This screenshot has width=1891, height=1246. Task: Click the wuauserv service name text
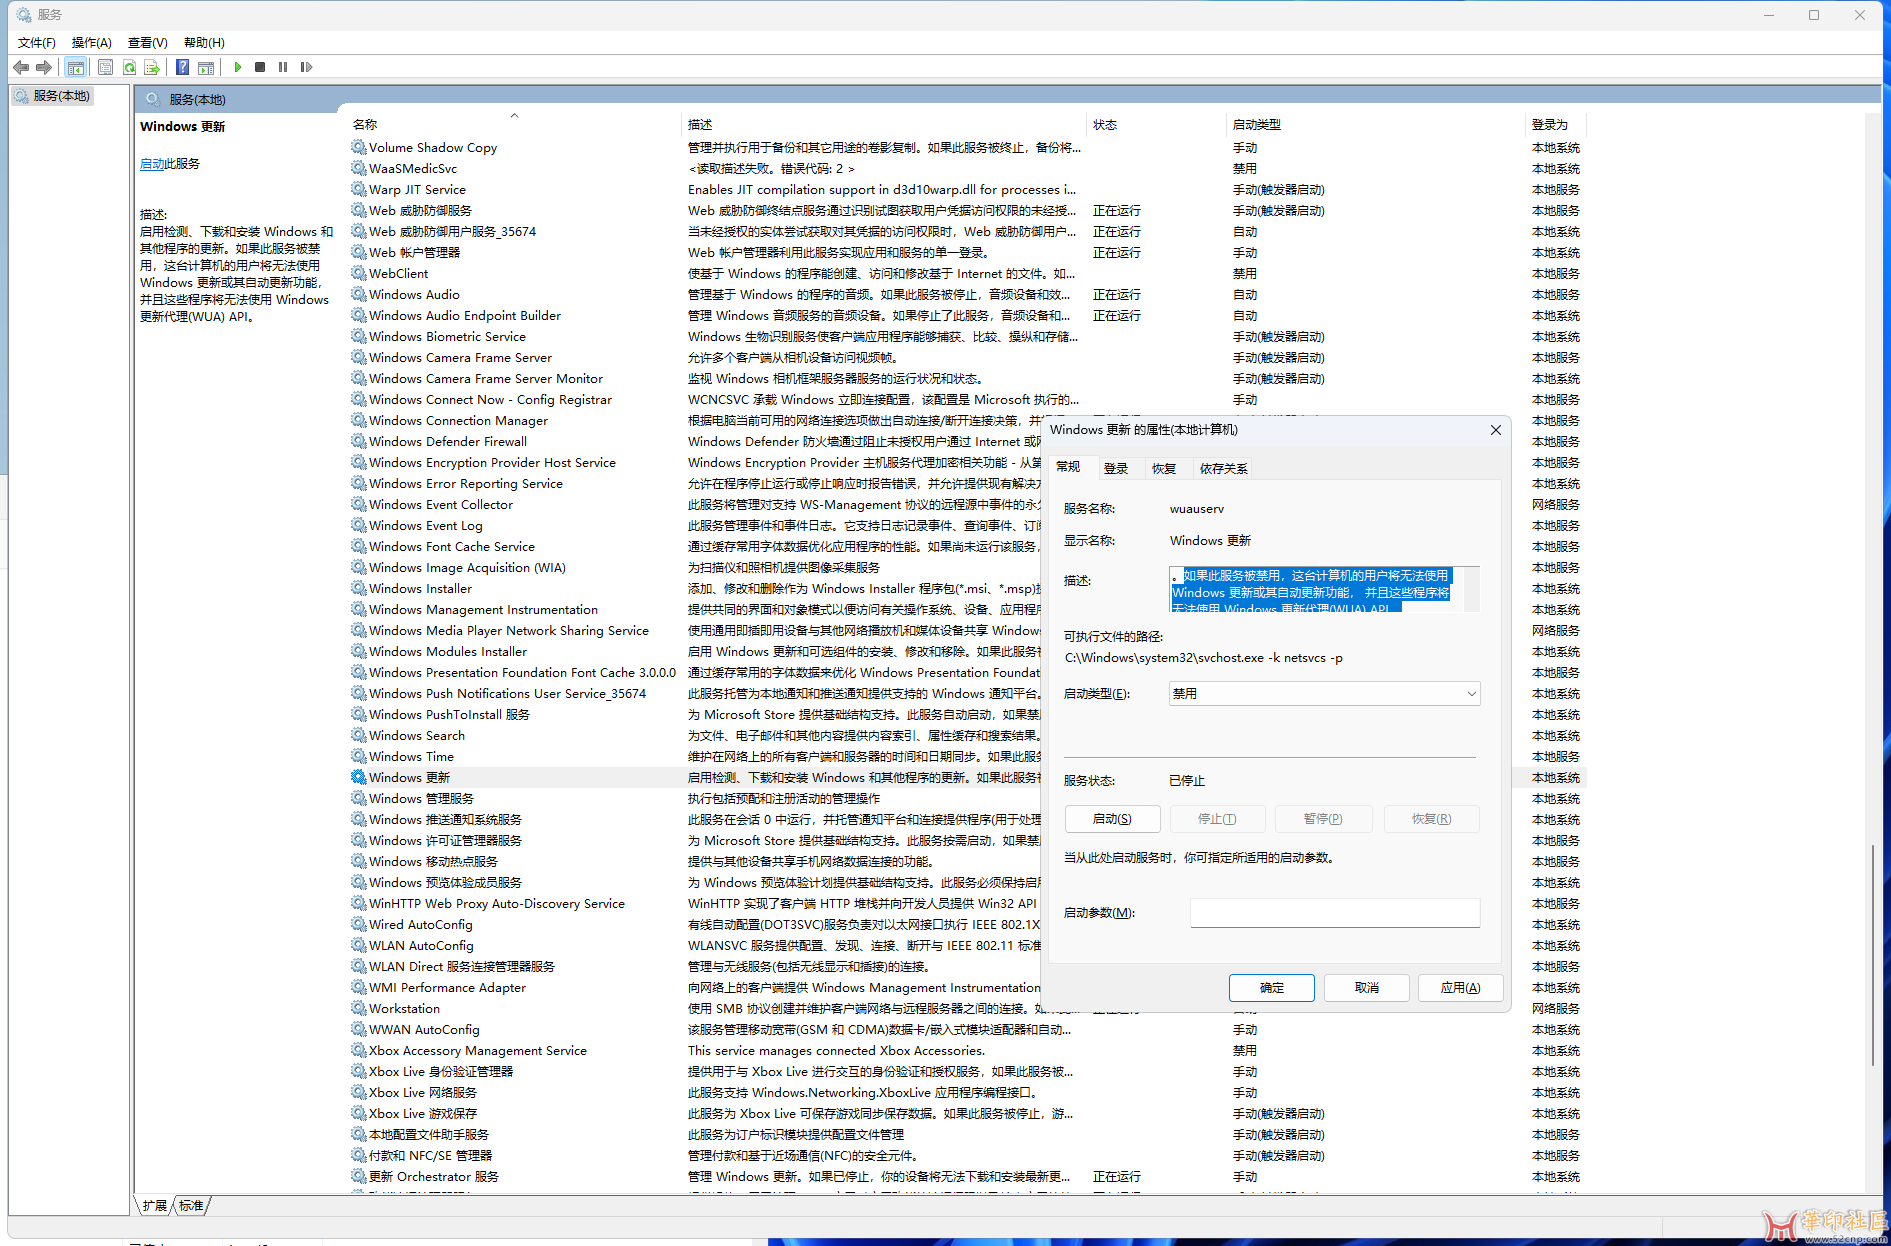tap(1197, 509)
